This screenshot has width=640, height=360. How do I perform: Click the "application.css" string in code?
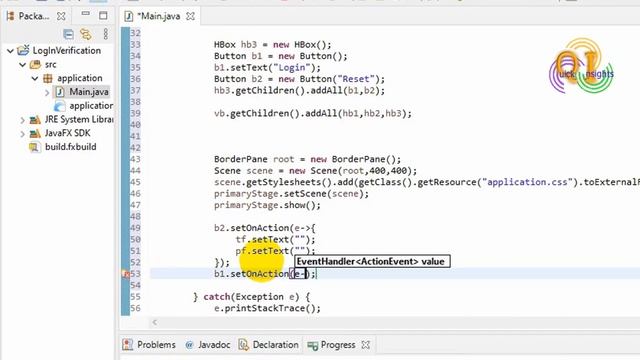527,182
